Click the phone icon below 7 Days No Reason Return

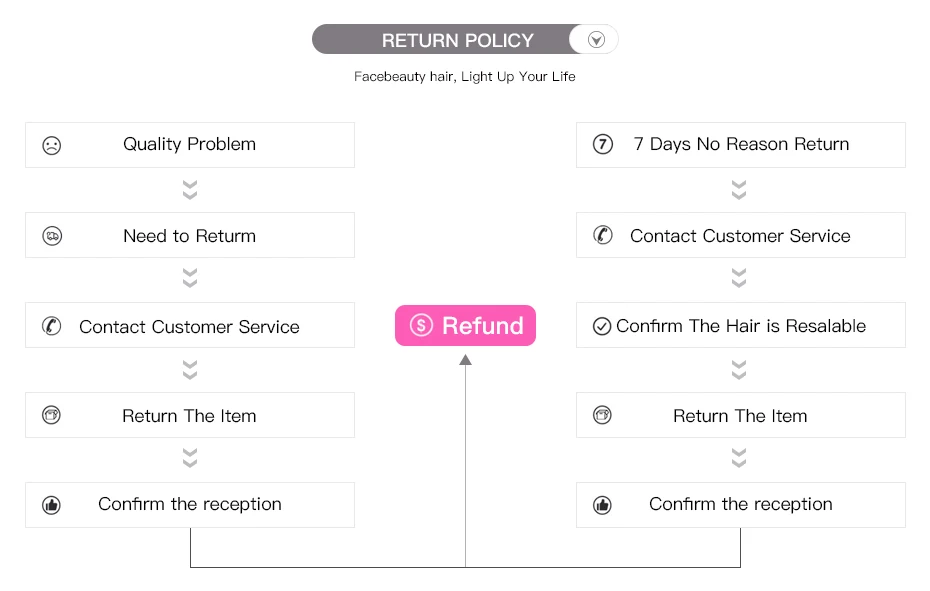click(x=603, y=236)
